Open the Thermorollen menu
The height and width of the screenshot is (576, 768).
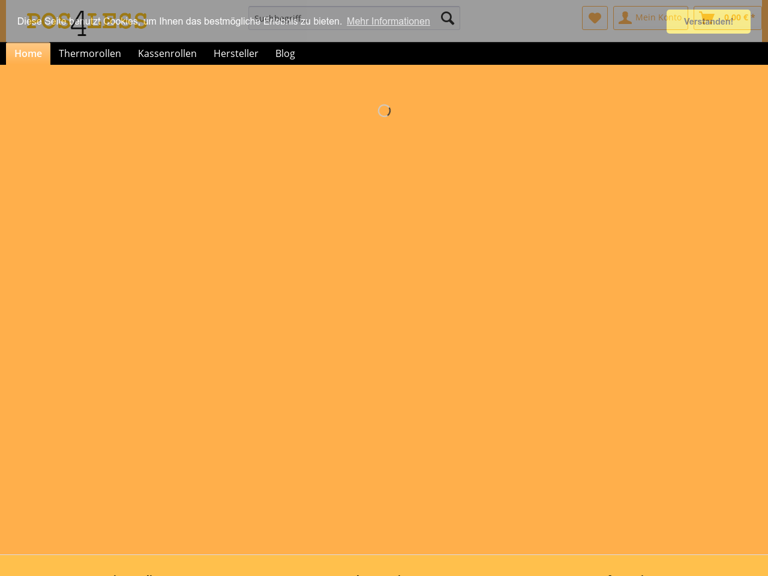tap(90, 53)
